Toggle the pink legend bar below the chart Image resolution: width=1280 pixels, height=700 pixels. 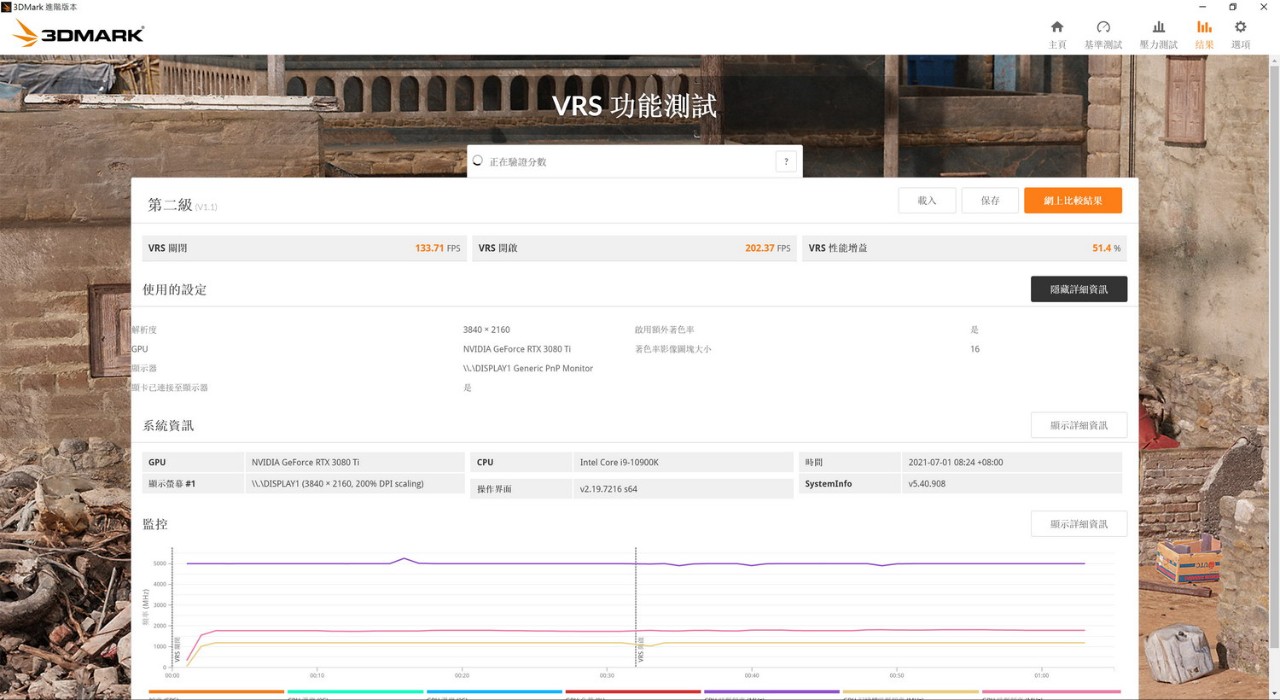tap(1050, 692)
